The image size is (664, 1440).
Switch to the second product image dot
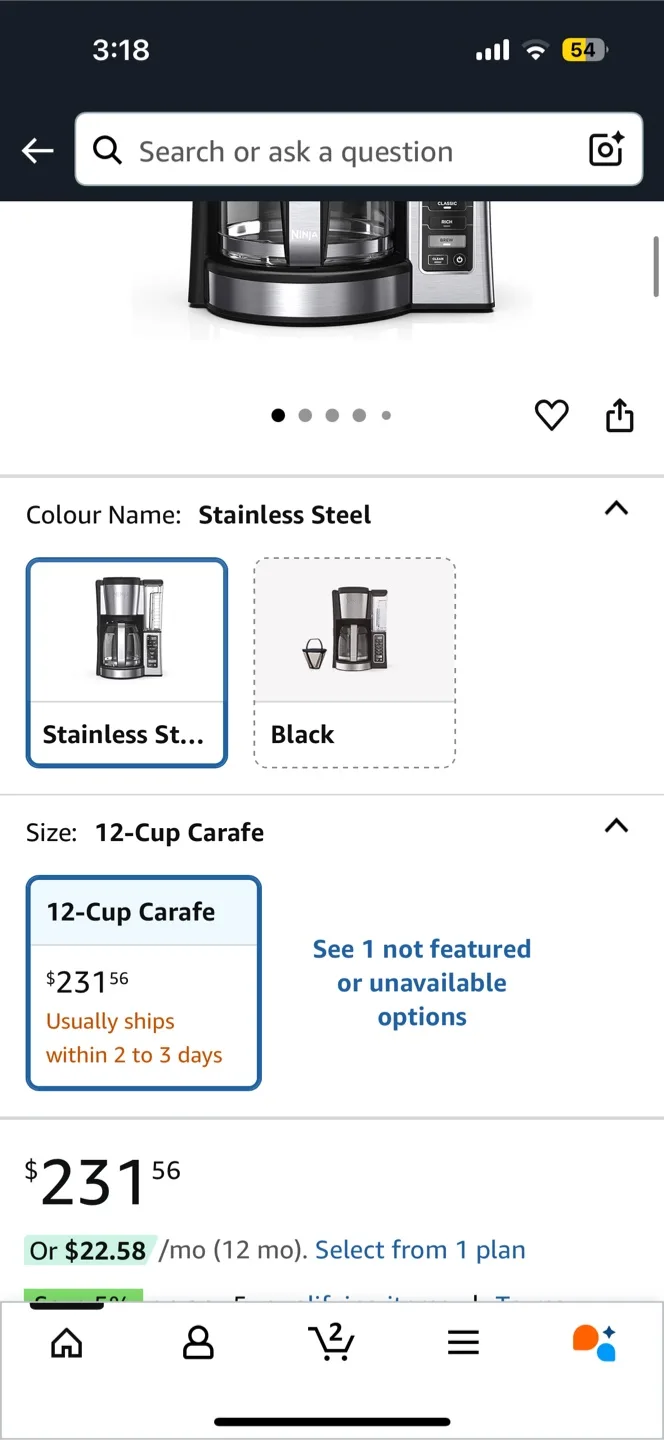tap(306, 415)
